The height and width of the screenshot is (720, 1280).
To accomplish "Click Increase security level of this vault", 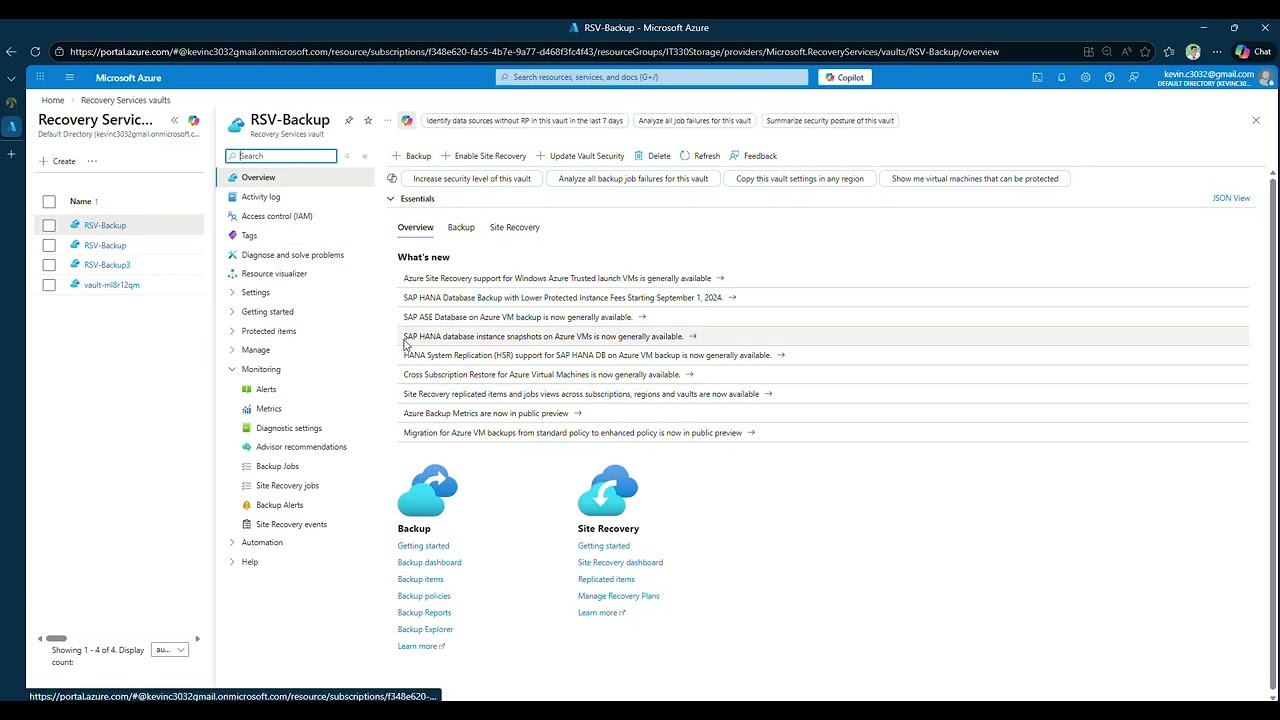I will pyautogui.click(x=472, y=179).
